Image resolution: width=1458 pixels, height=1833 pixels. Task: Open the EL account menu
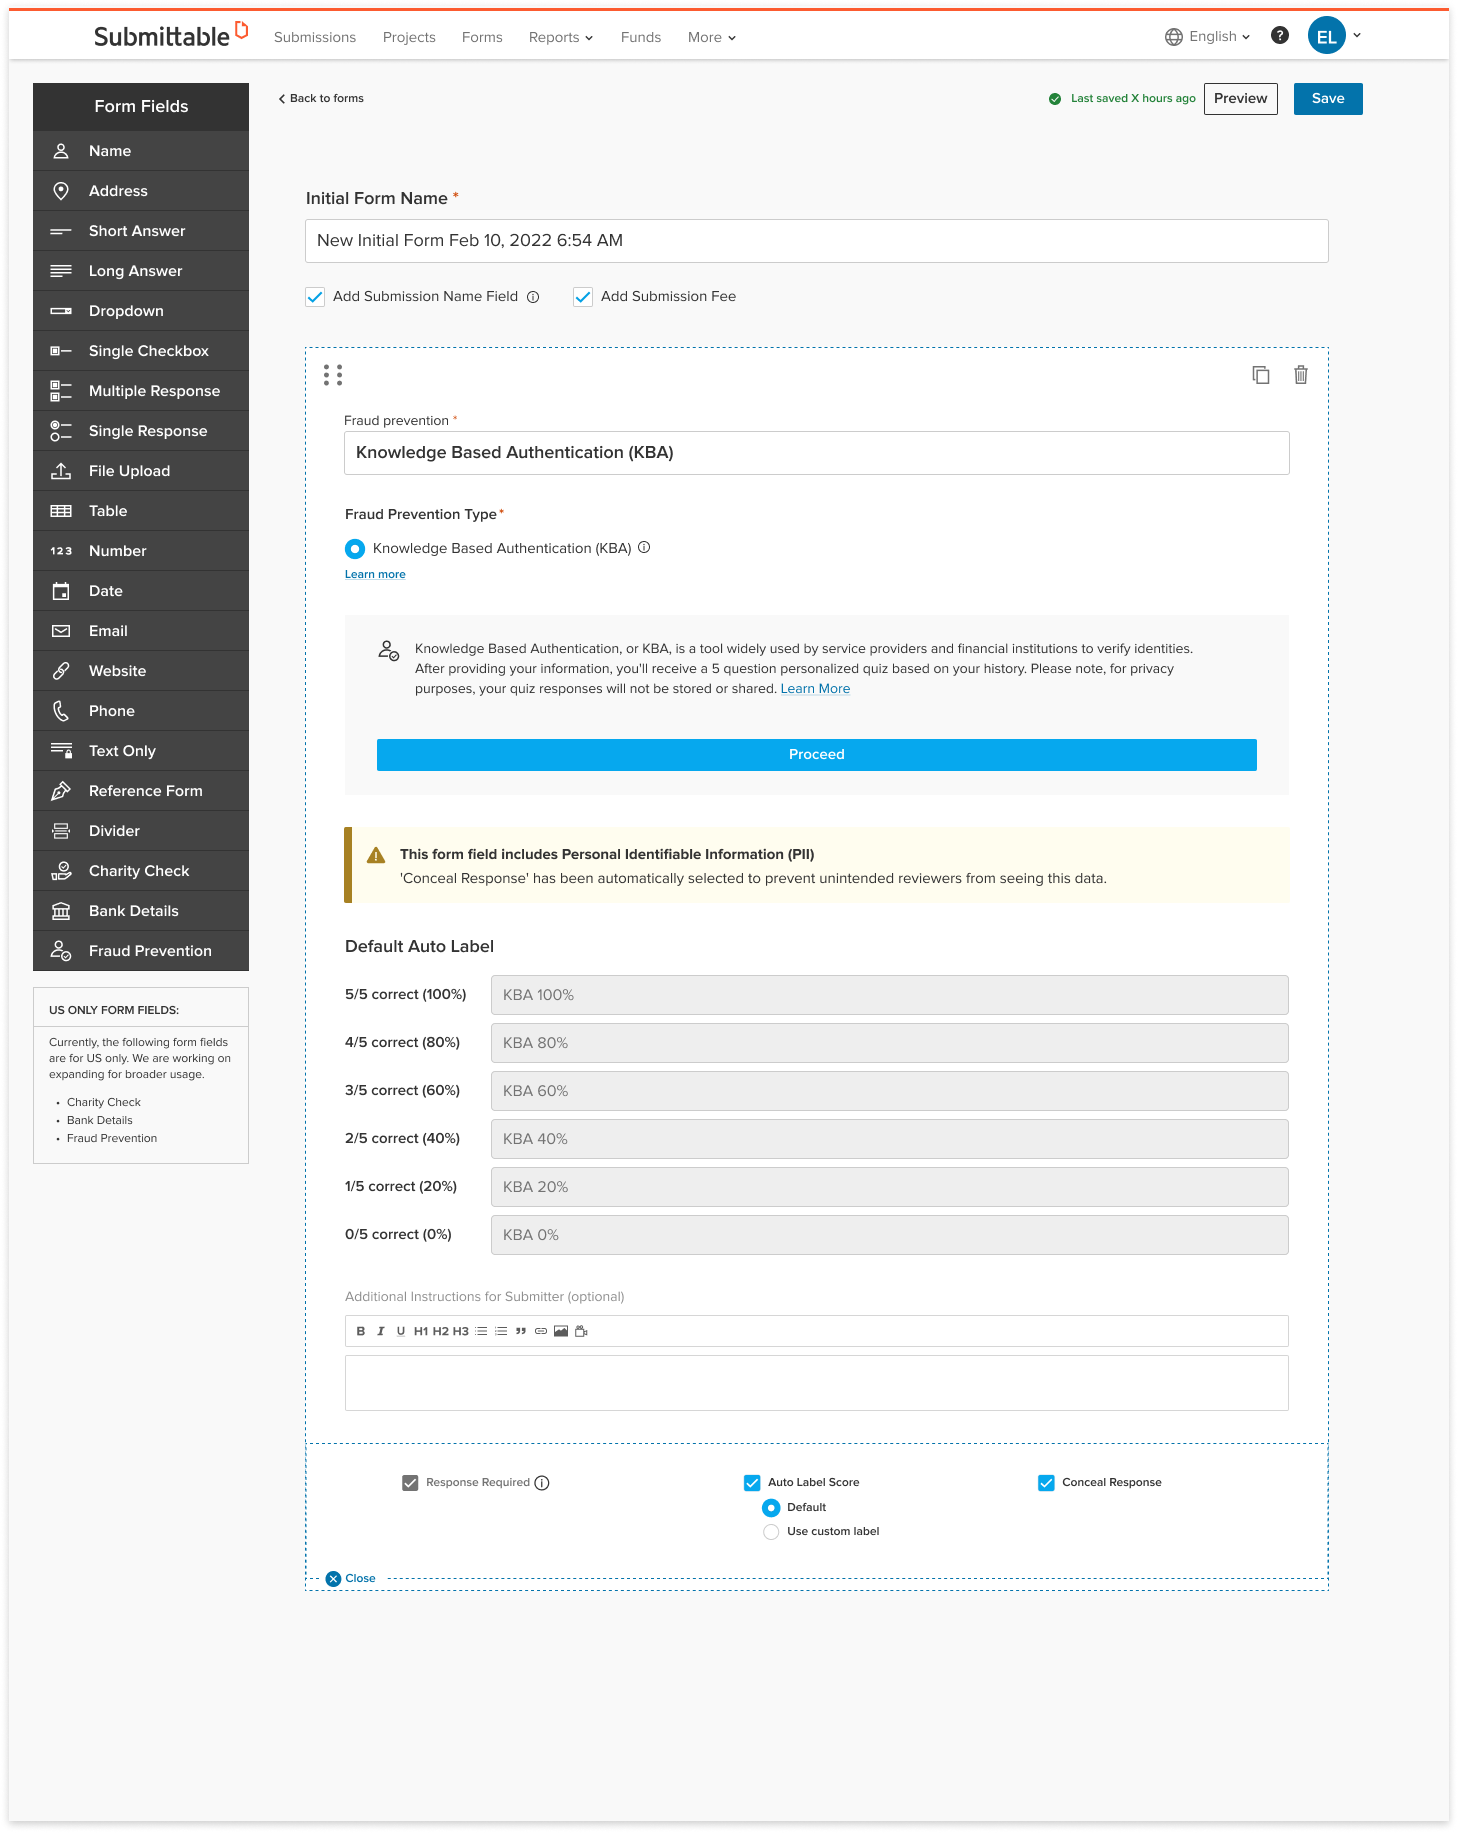tap(1335, 36)
